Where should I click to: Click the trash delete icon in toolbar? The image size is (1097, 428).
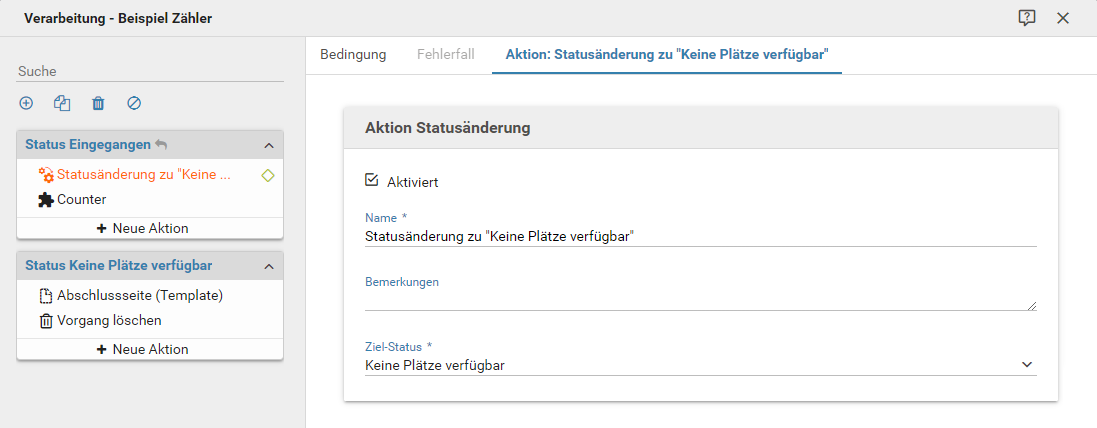[98, 103]
